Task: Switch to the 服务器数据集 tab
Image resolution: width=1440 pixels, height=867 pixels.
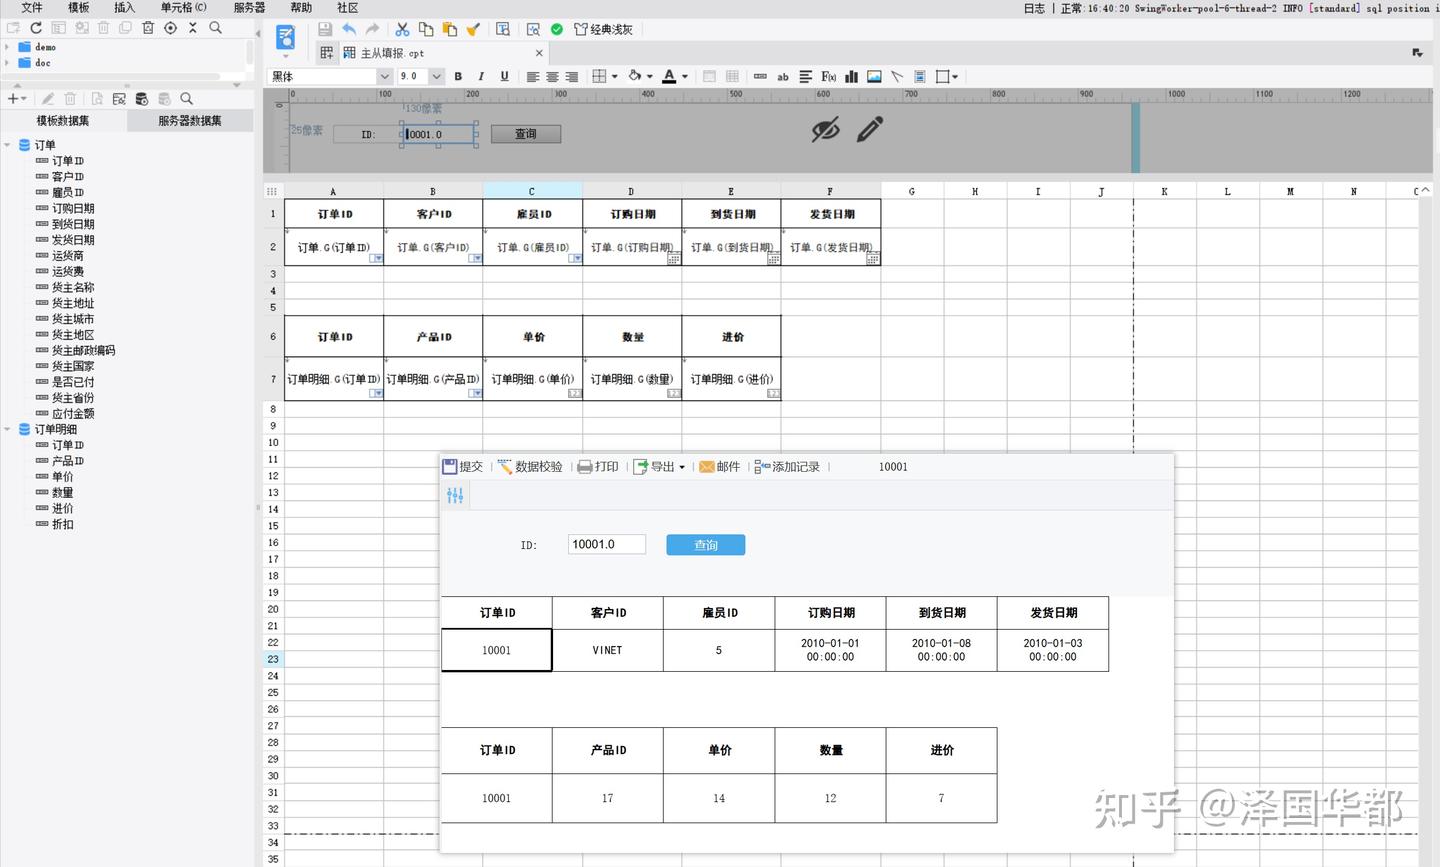Action: point(190,121)
